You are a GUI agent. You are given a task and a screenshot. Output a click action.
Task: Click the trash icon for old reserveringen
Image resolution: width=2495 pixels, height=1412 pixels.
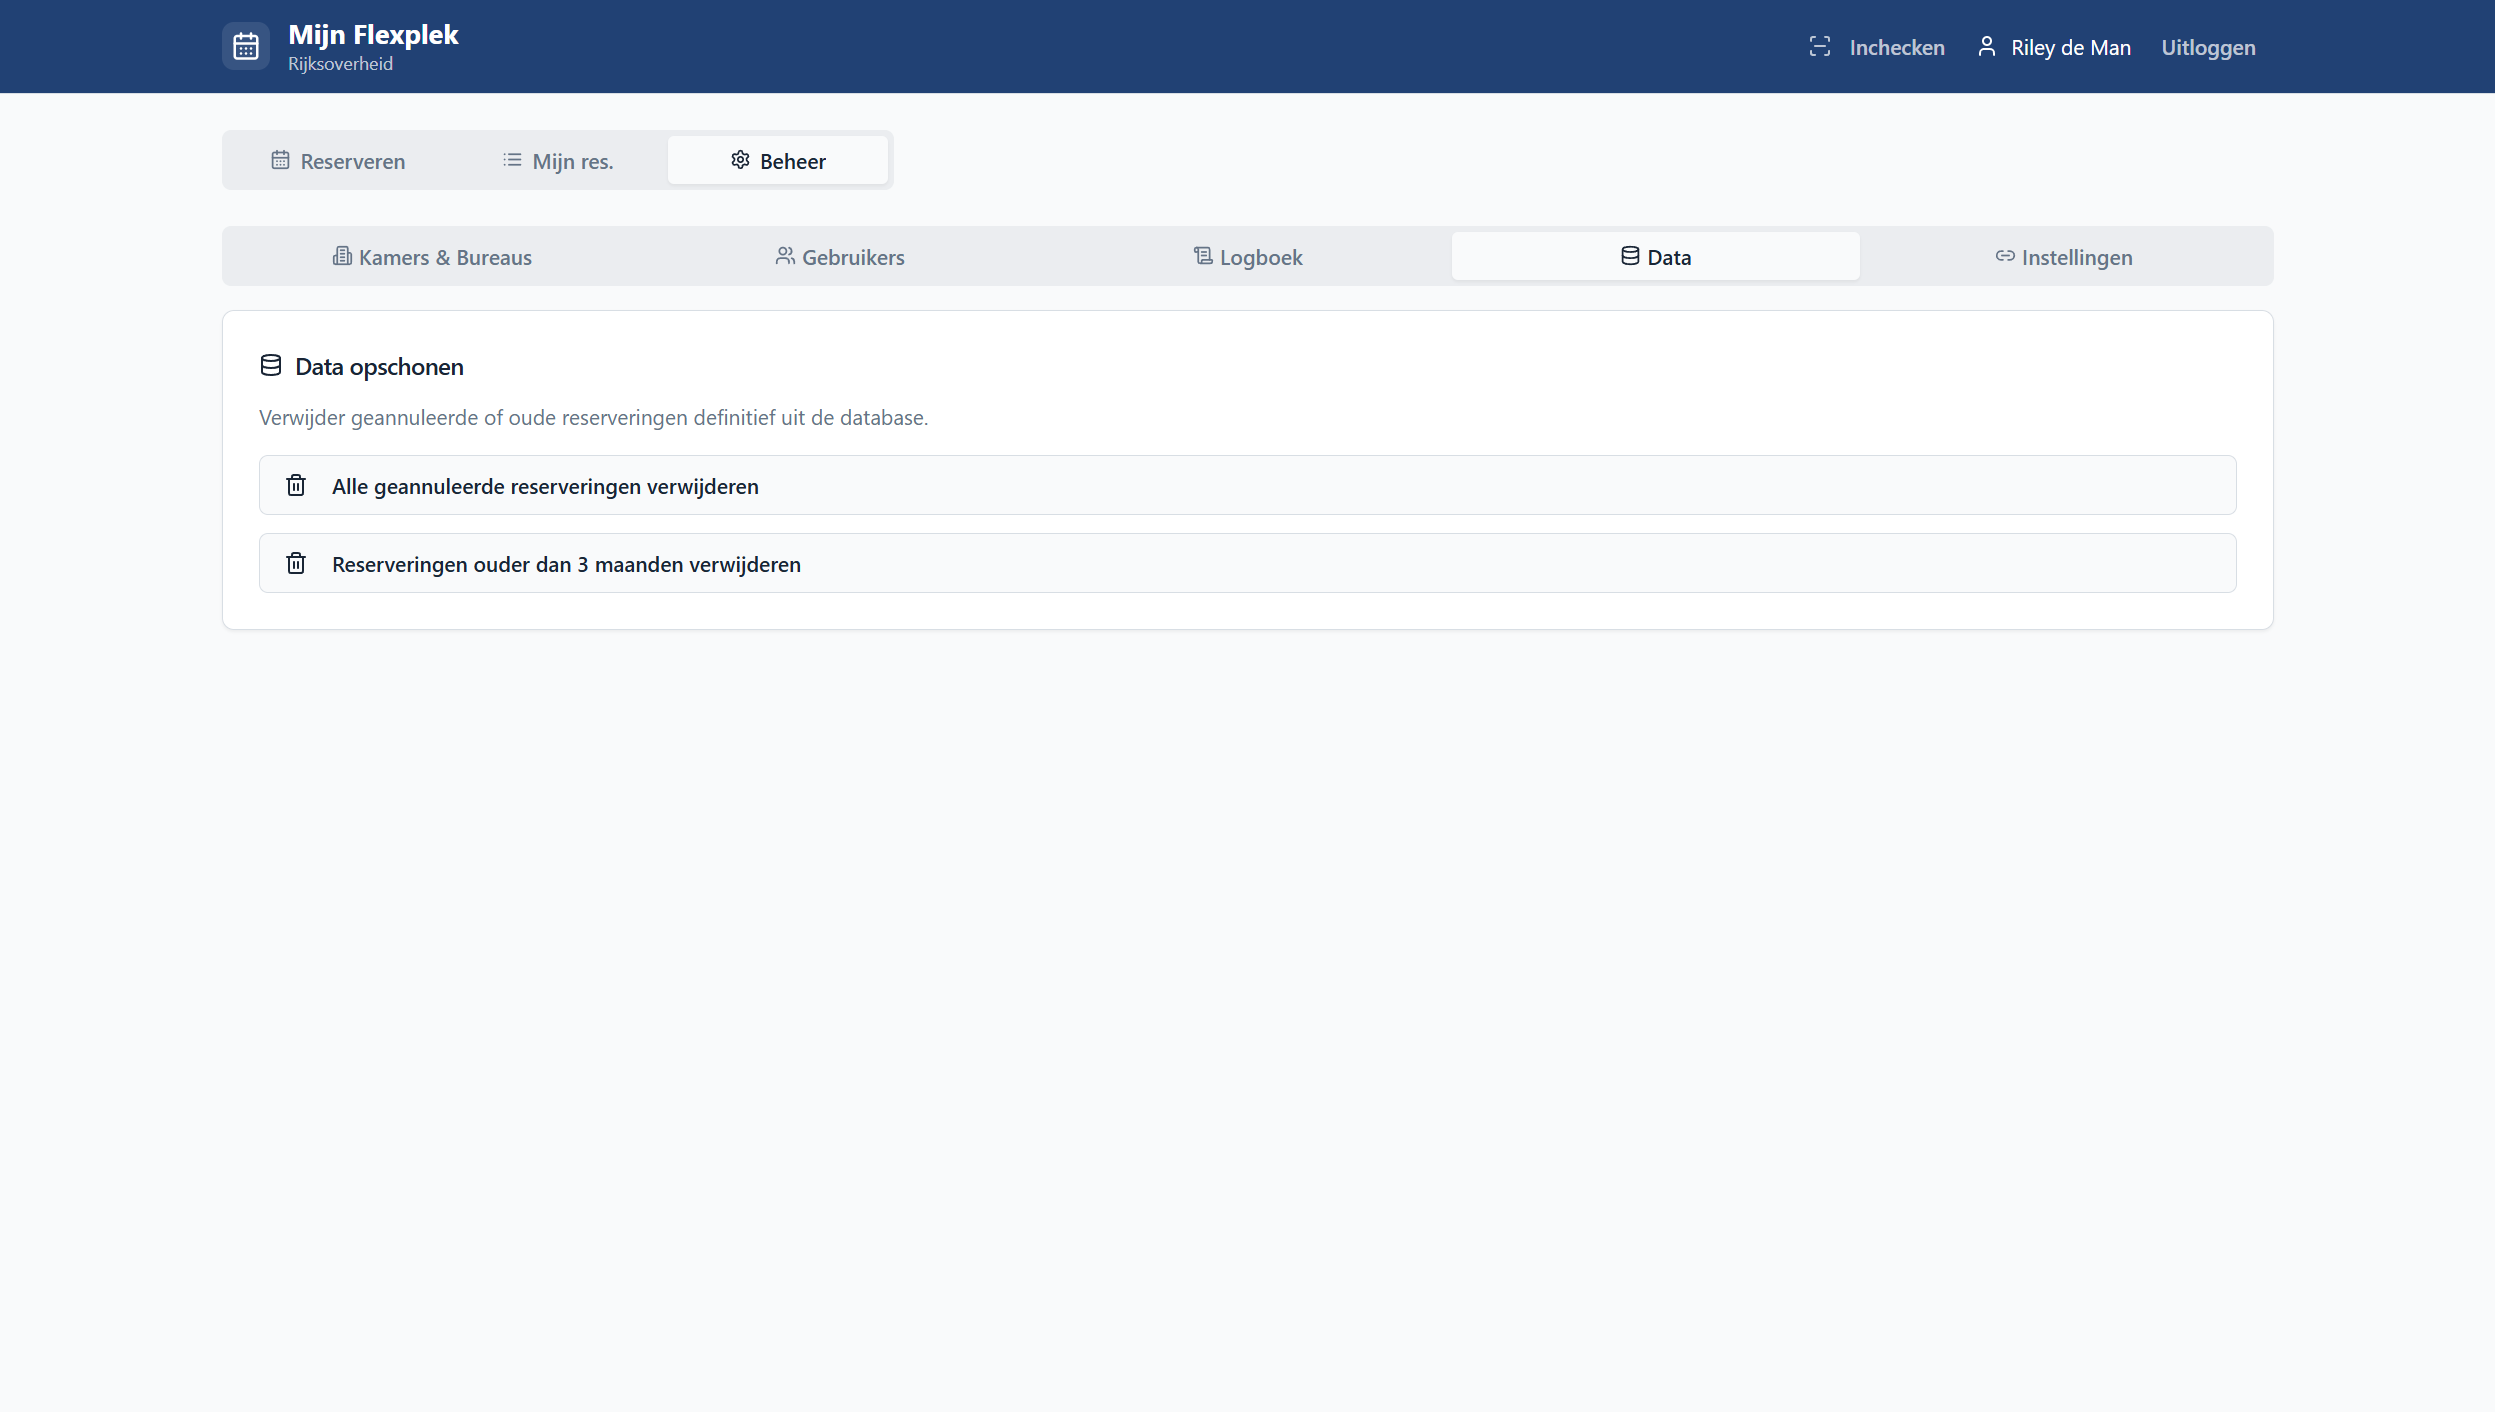296,564
